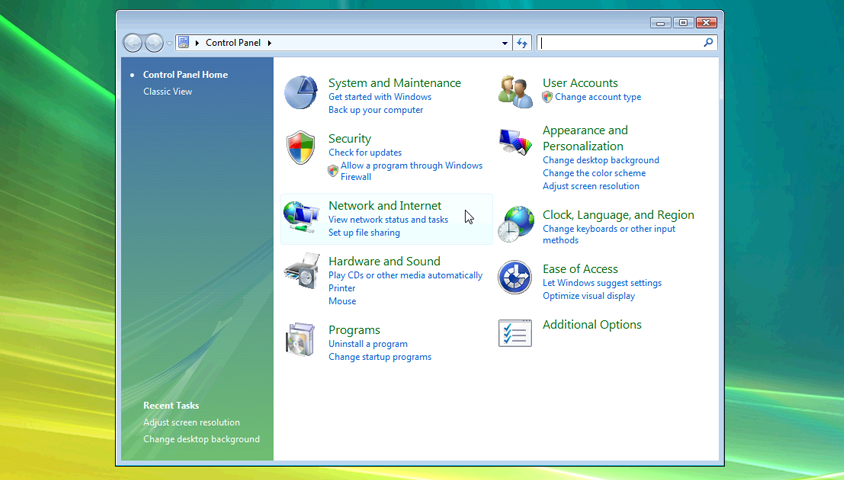Open the Ease of Access icon
The image size is (844, 480).
pyautogui.click(x=515, y=278)
